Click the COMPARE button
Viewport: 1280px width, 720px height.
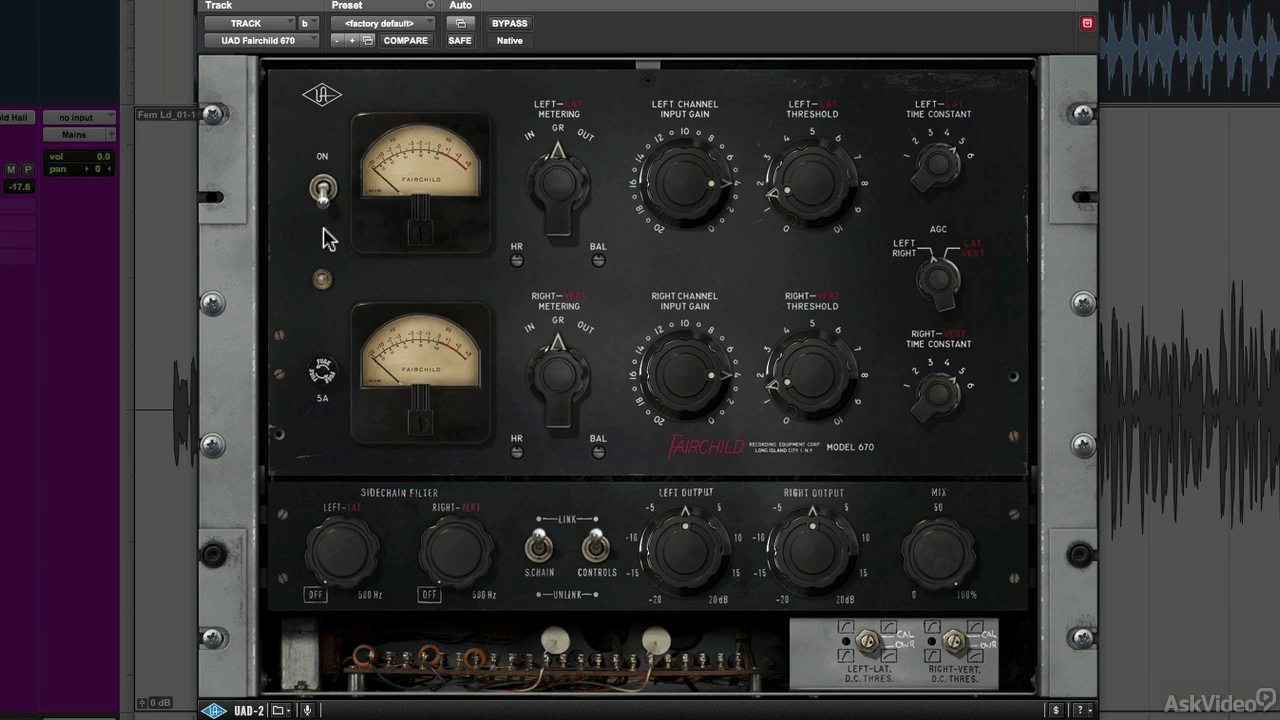coord(406,41)
